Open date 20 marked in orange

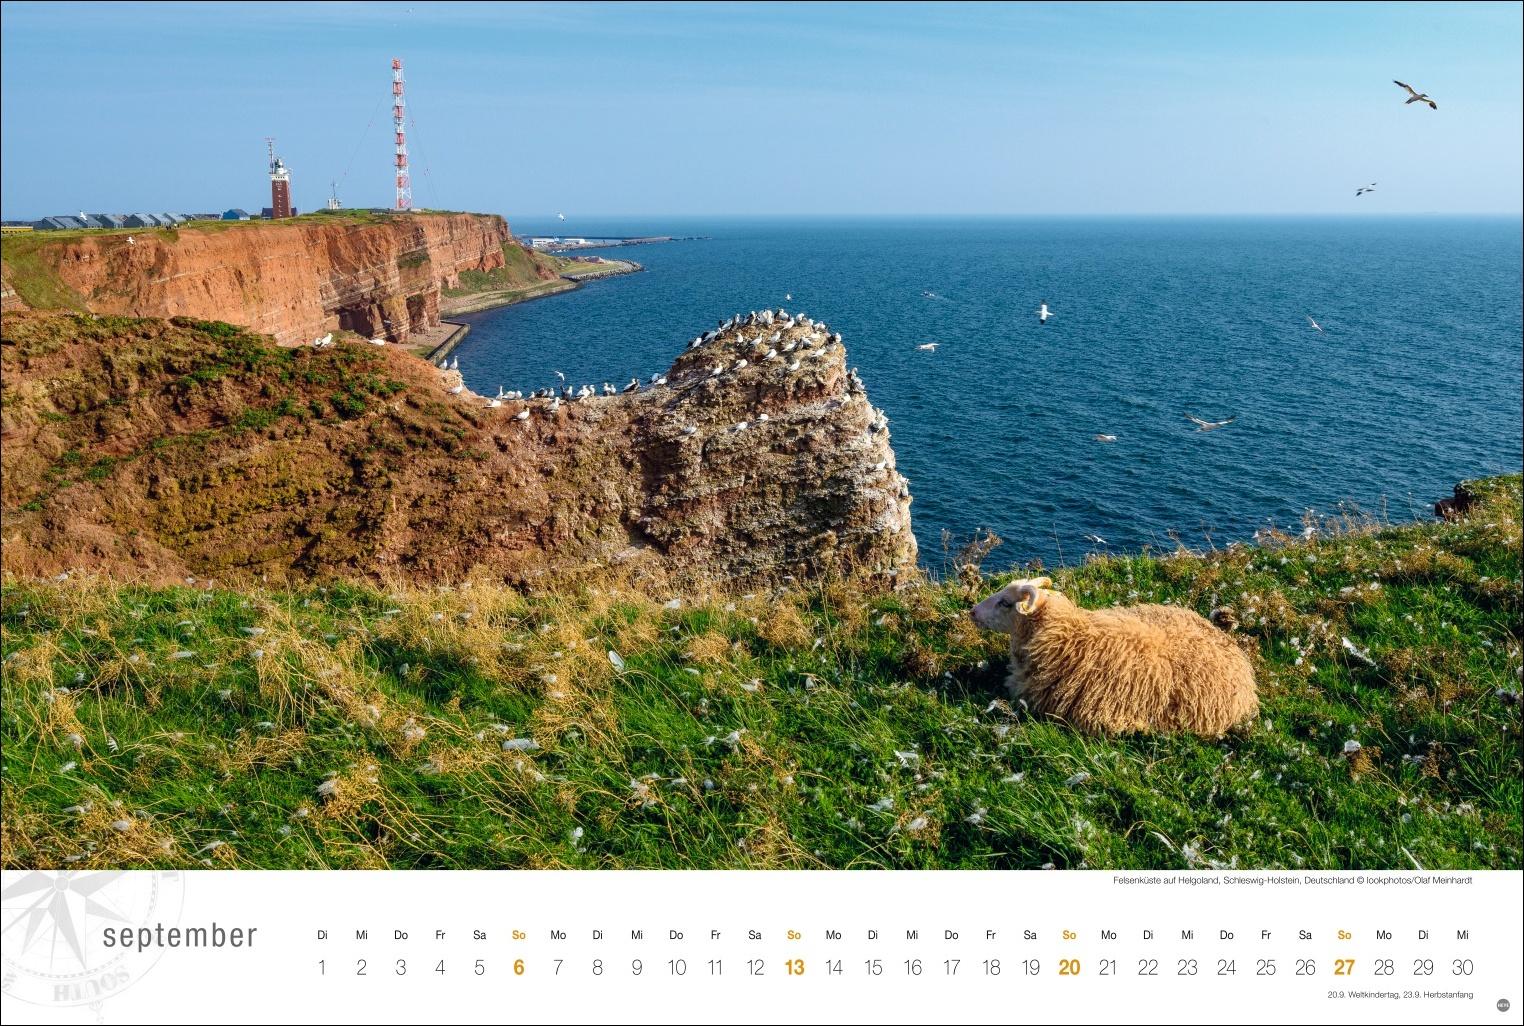(1069, 968)
